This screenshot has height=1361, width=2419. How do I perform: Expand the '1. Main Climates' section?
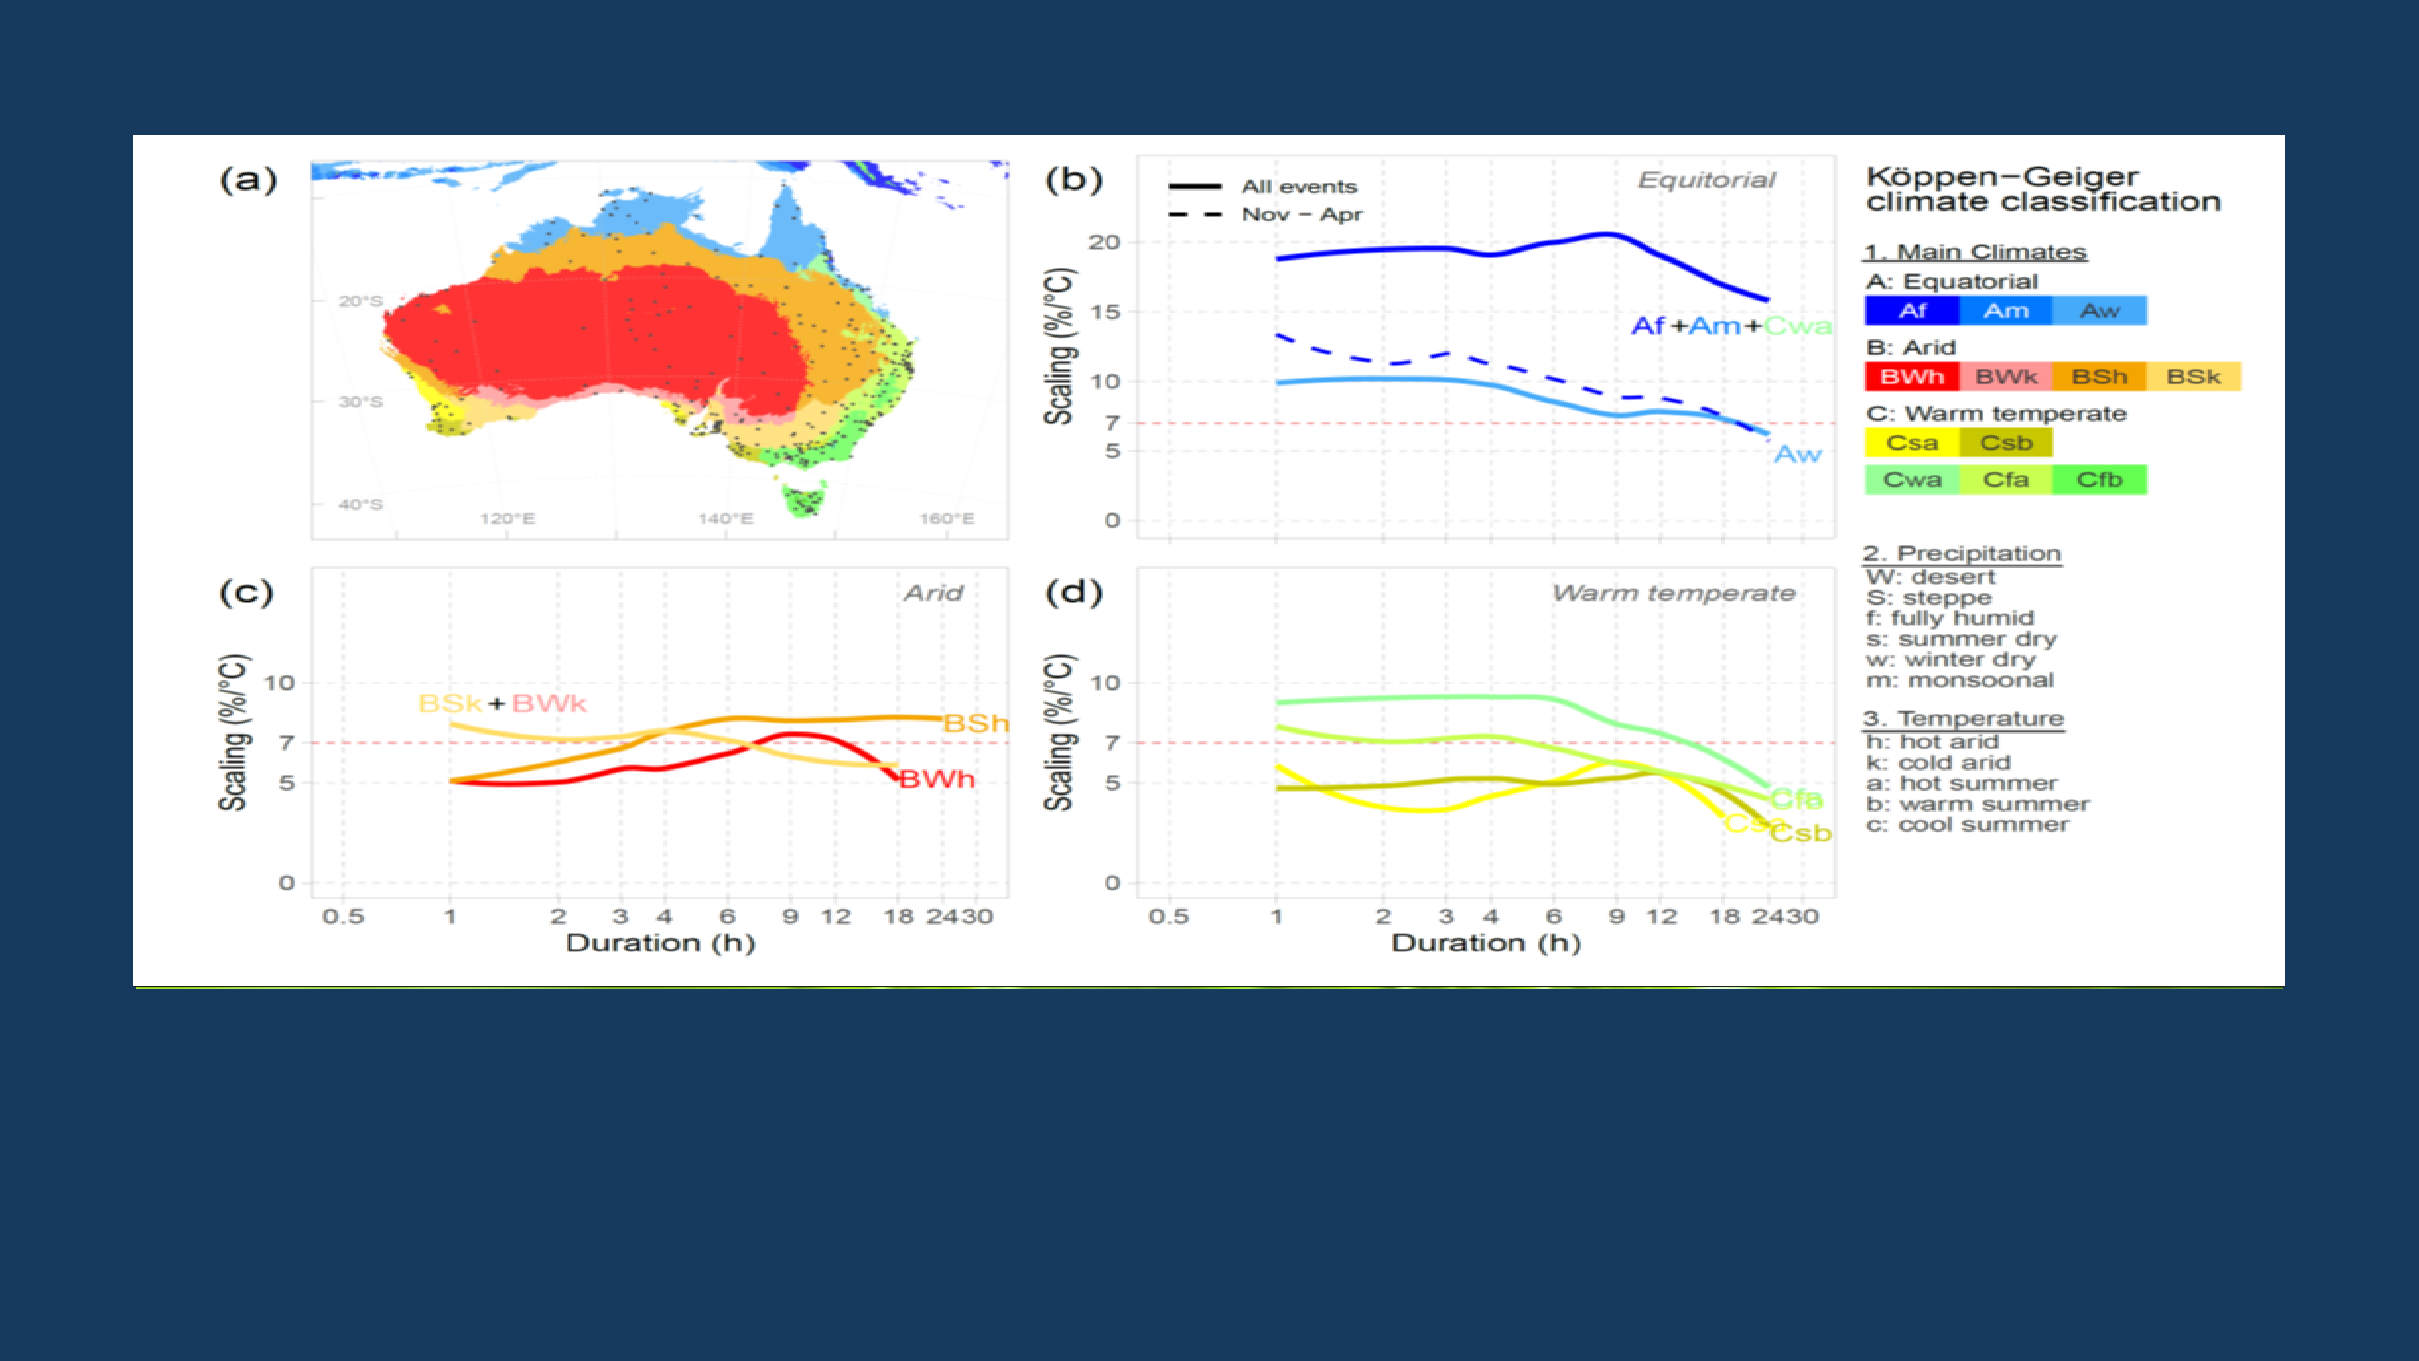pos(1975,250)
